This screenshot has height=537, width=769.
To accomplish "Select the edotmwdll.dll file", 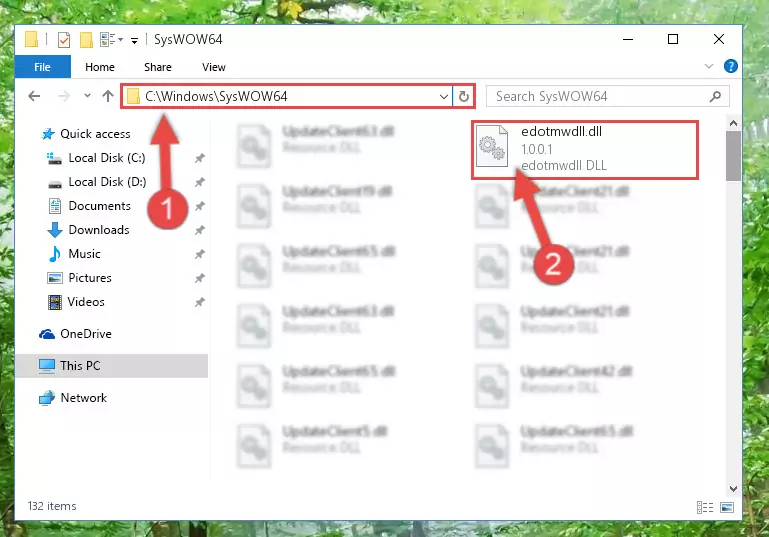I will coord(585,150).
